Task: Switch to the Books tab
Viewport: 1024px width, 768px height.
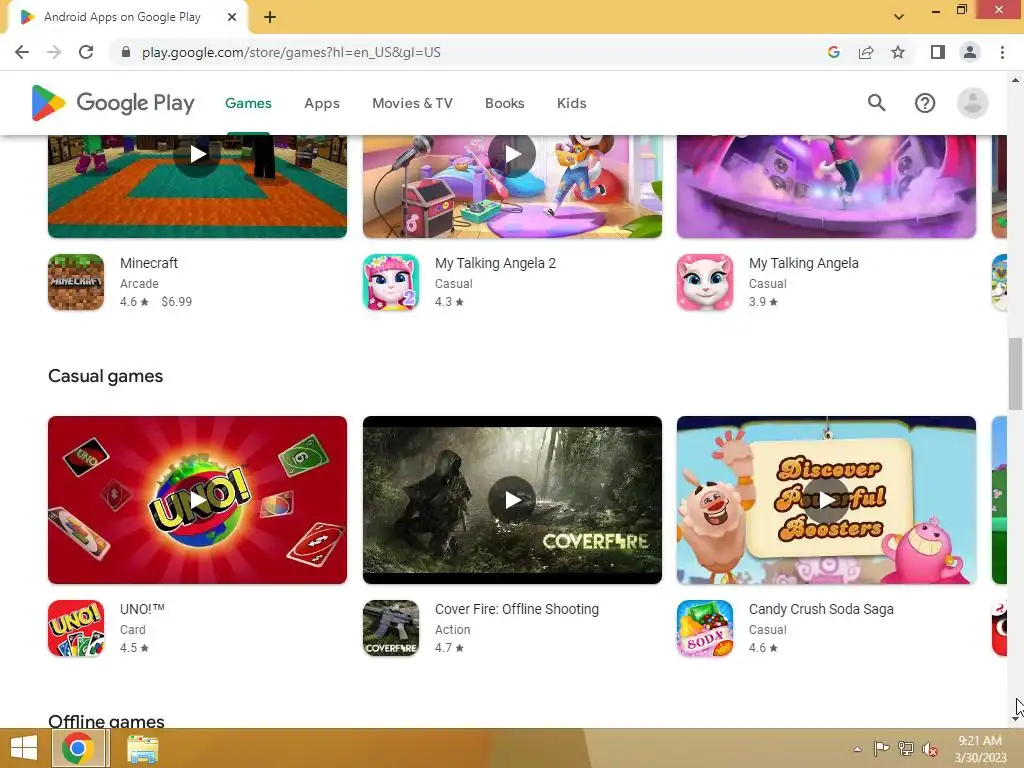Action: [504, 103]
